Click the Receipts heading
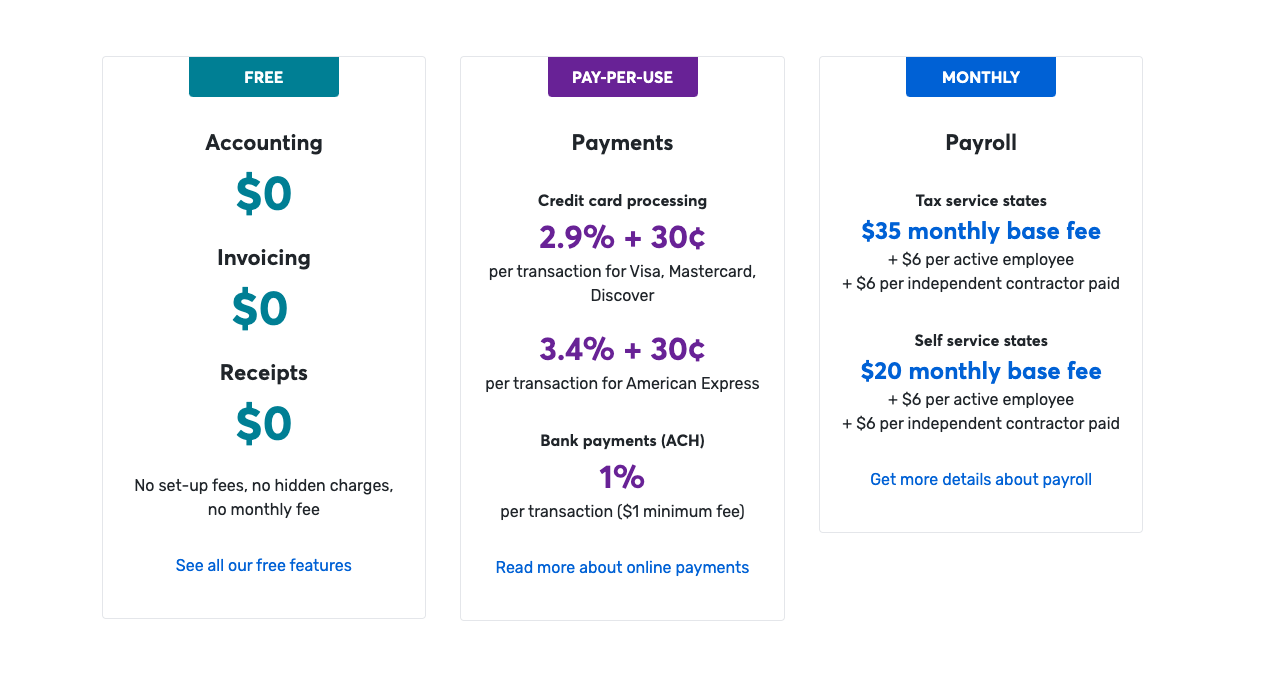 (264, 373)
